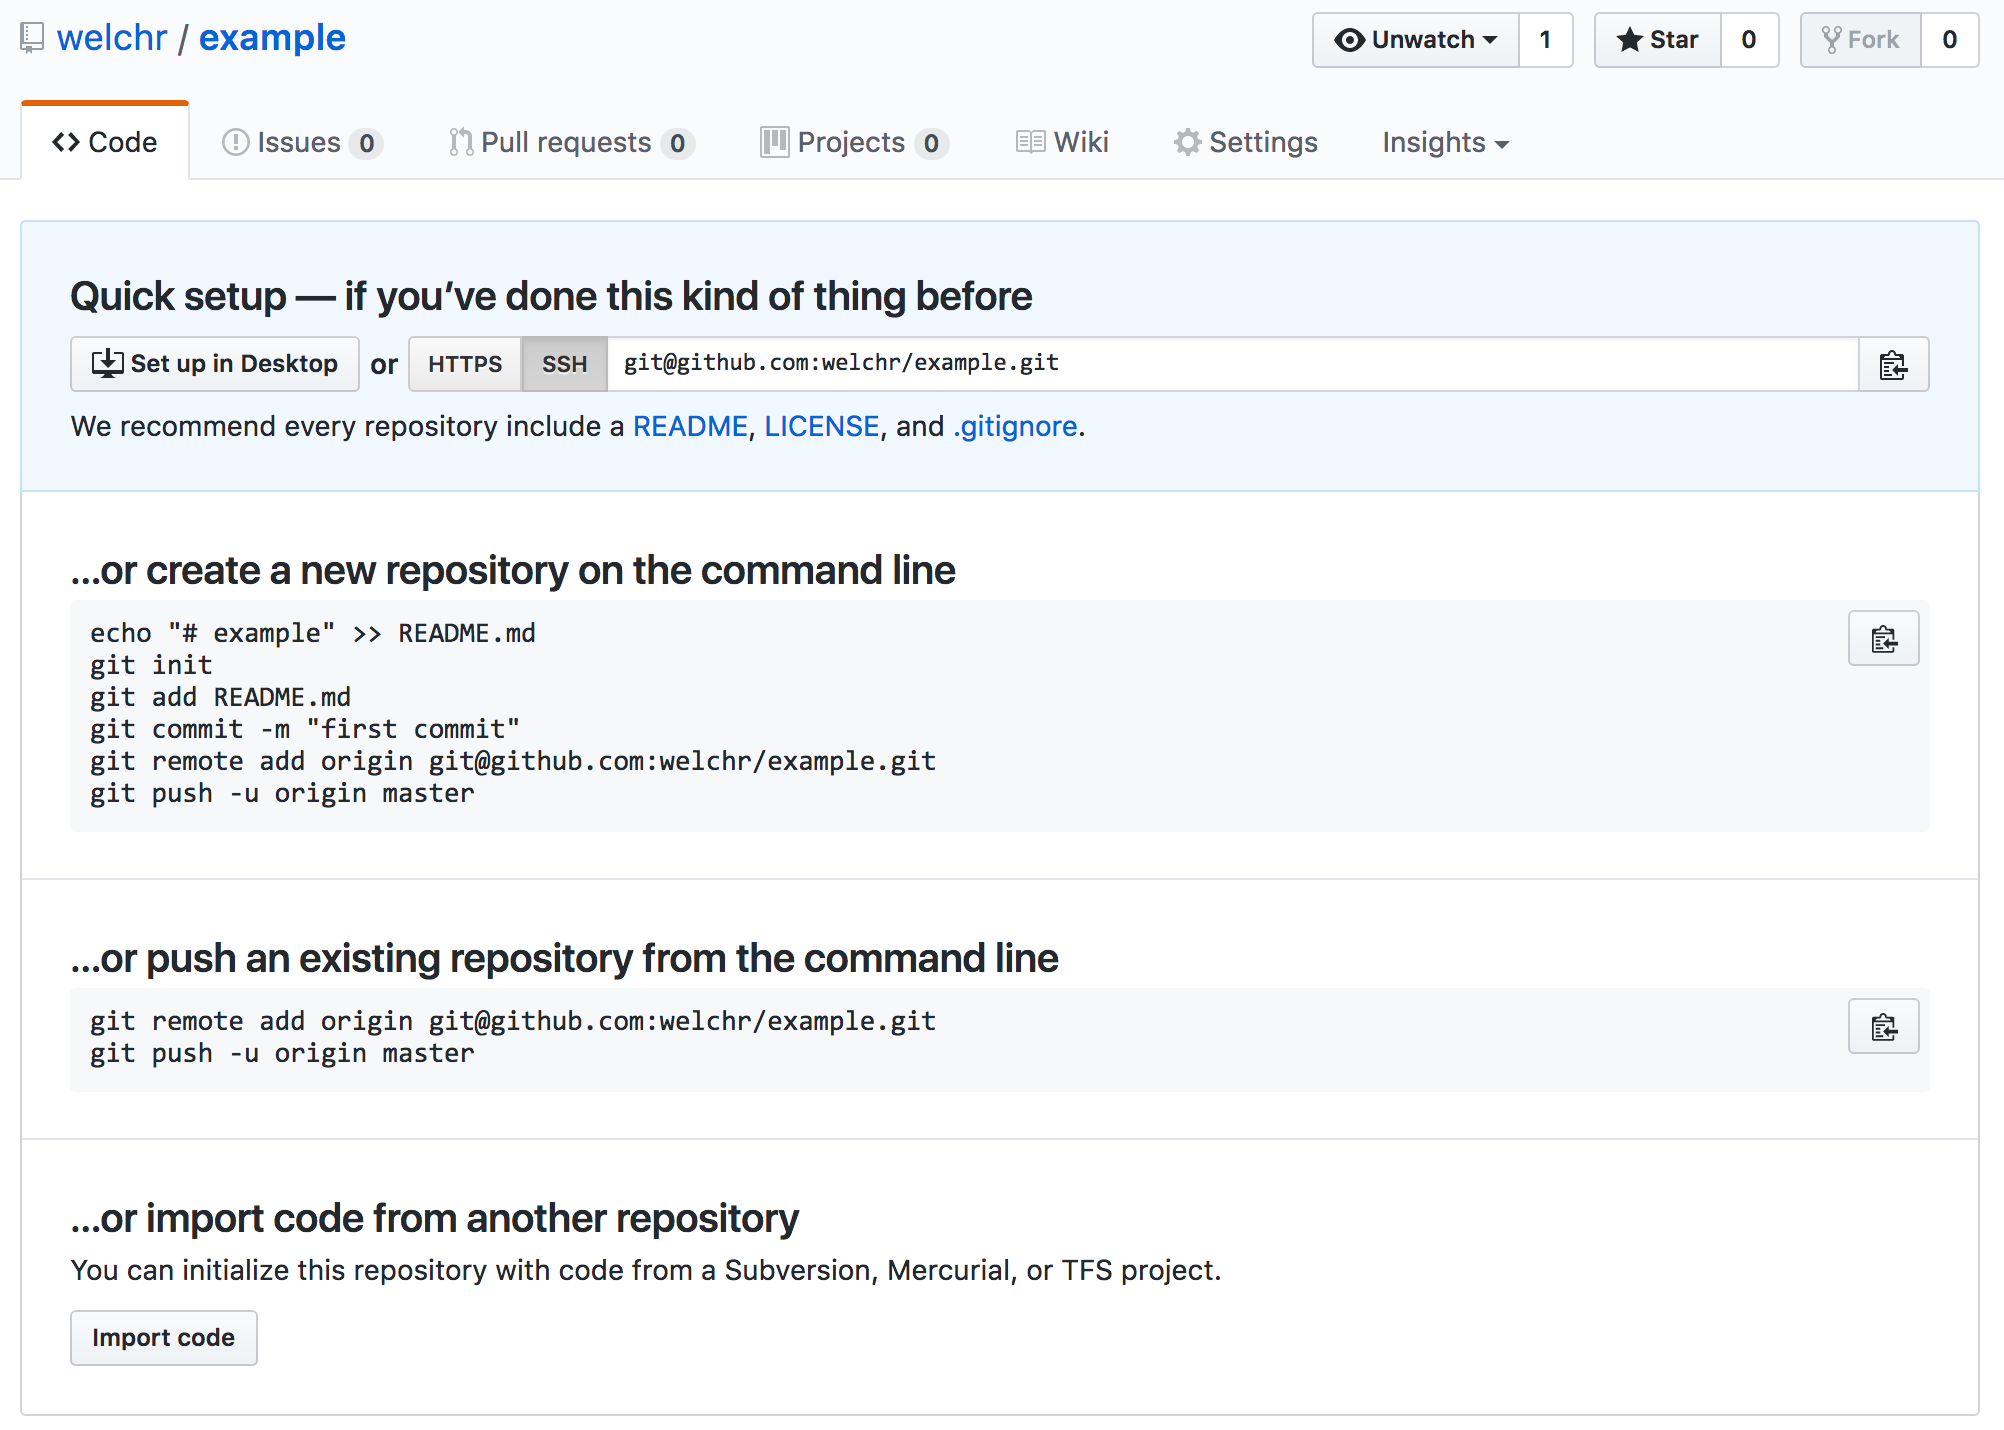Screen dimensions: 2004x1430
Task: Expand the Insights dropdown menu
Action: pyautogui.click(x=1445, y=142)
